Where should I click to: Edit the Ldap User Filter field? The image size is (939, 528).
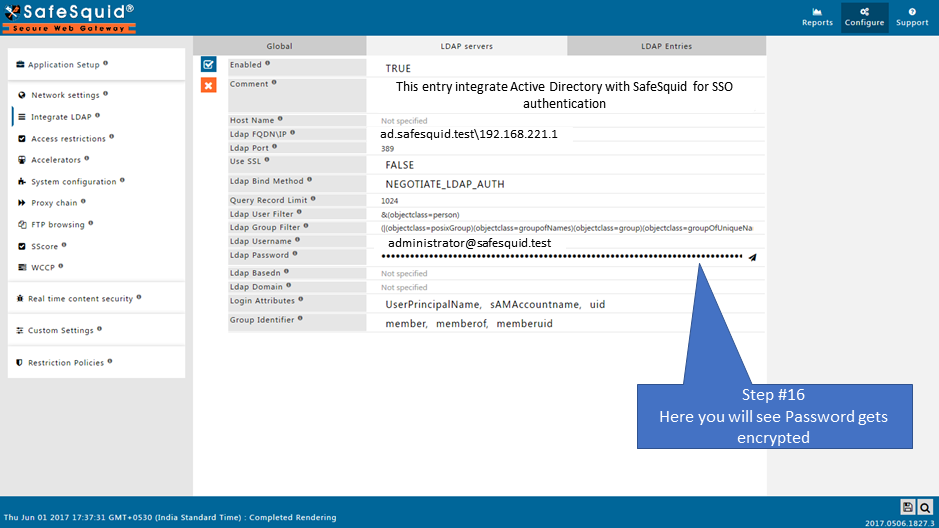click(566, 214)
